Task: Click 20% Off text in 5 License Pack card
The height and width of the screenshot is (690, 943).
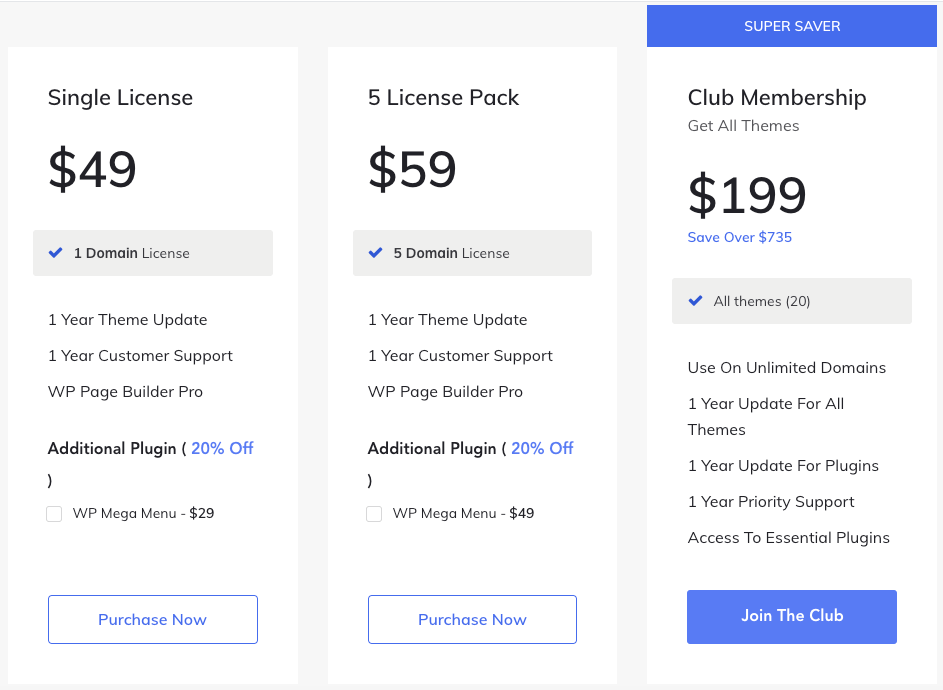Action: click(542, 448)
